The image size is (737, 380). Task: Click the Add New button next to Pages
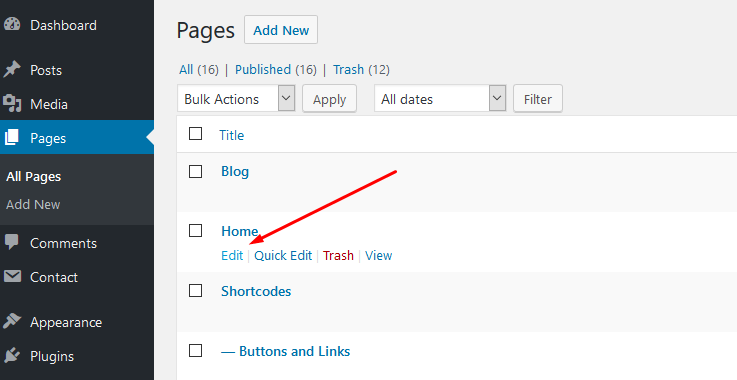point(281,30)
